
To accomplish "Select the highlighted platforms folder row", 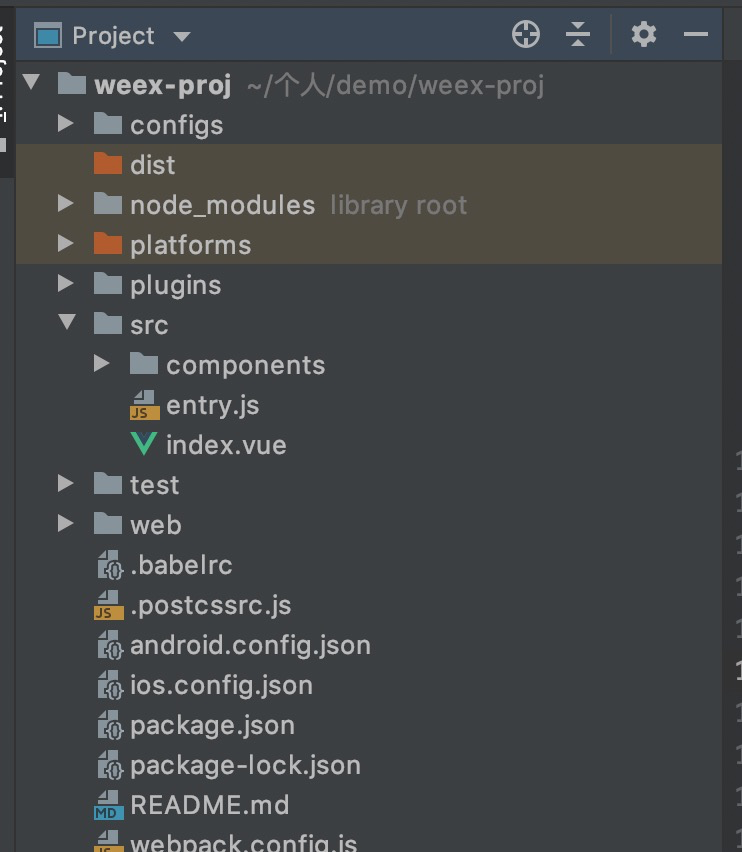I will tap(190, 244).
